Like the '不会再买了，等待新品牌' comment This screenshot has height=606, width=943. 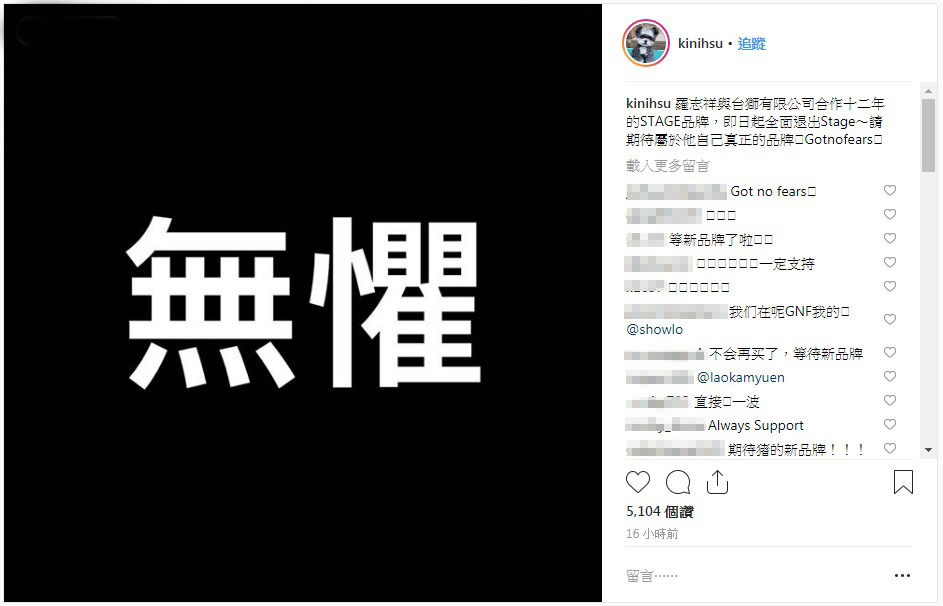[889, 352]
